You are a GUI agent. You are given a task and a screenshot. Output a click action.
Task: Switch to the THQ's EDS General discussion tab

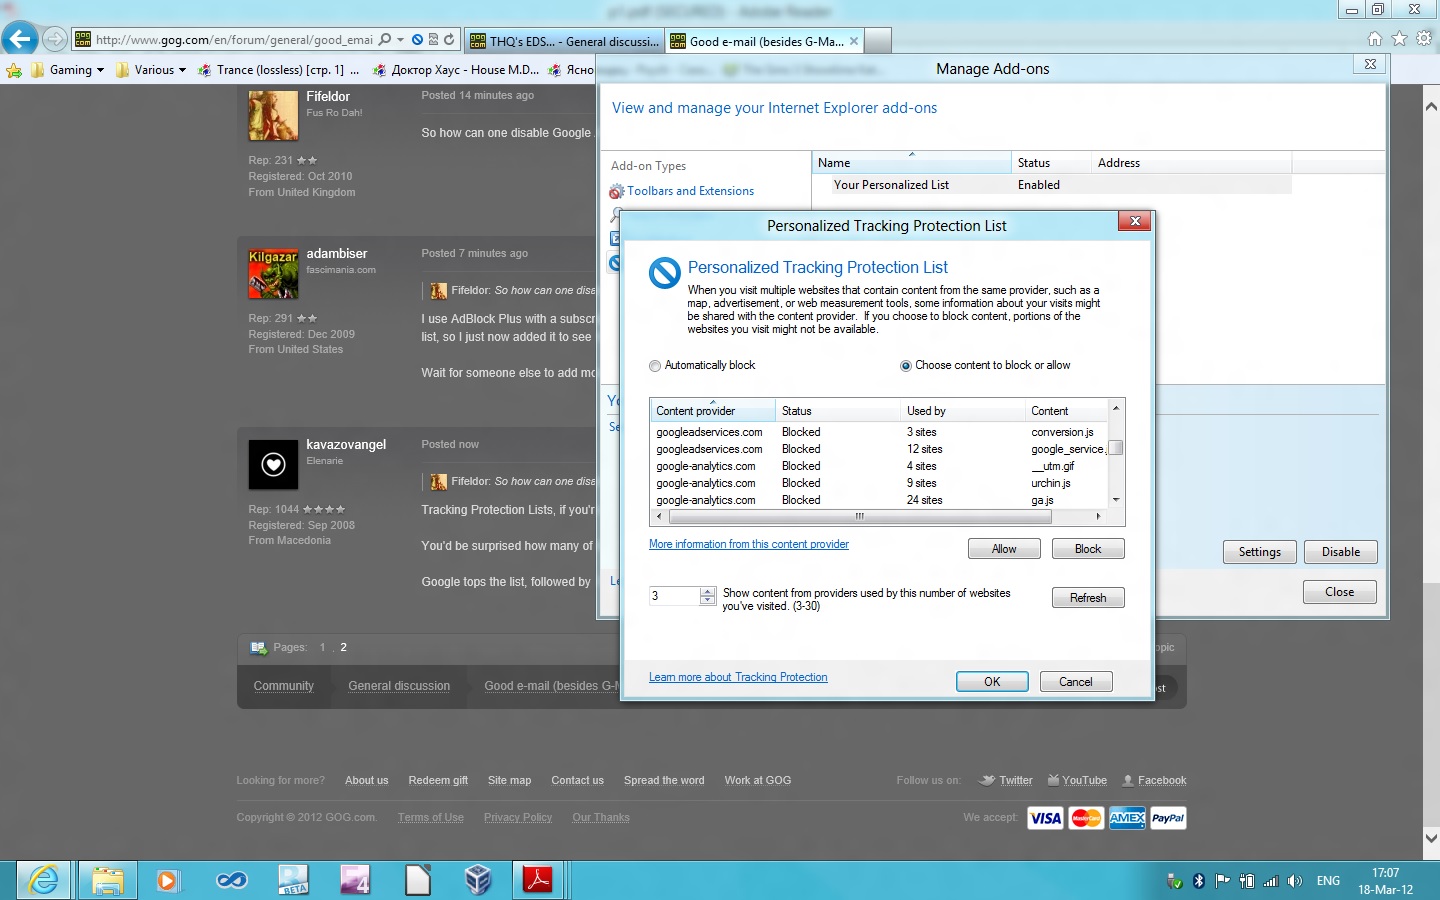[x=564, y=41]
